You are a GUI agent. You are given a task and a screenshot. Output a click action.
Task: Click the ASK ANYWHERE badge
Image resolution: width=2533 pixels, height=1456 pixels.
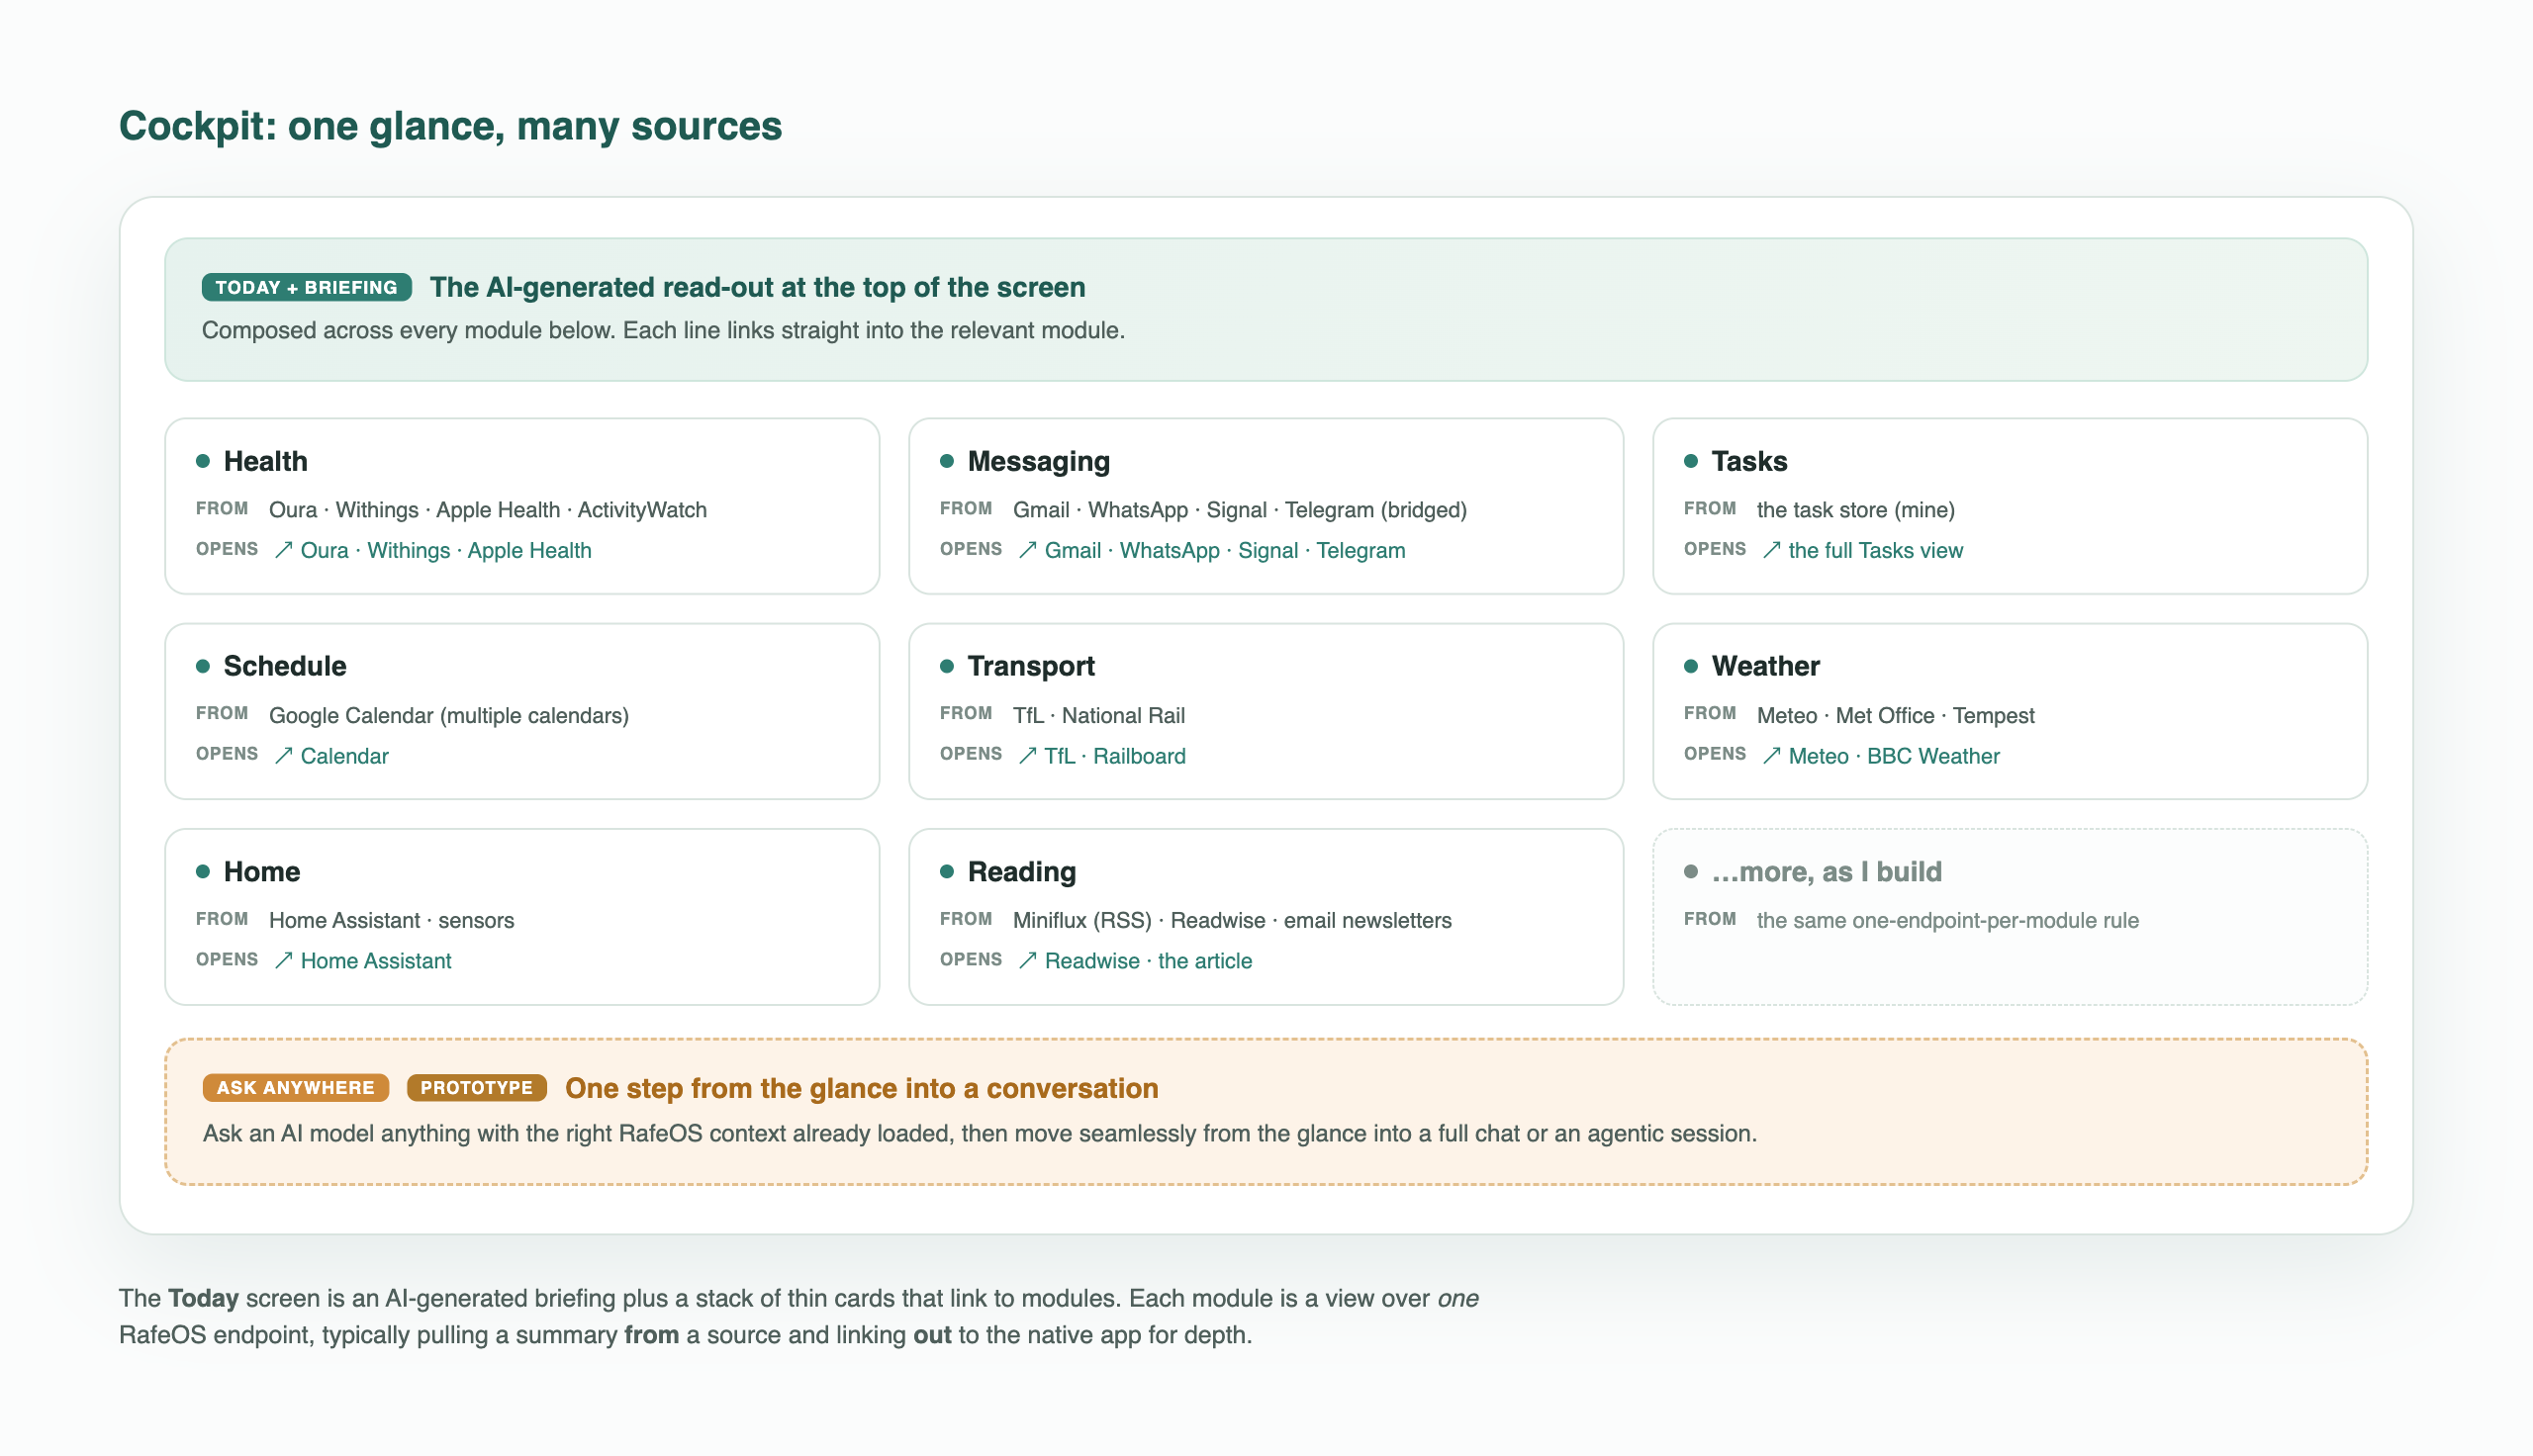coord(296,1088)
